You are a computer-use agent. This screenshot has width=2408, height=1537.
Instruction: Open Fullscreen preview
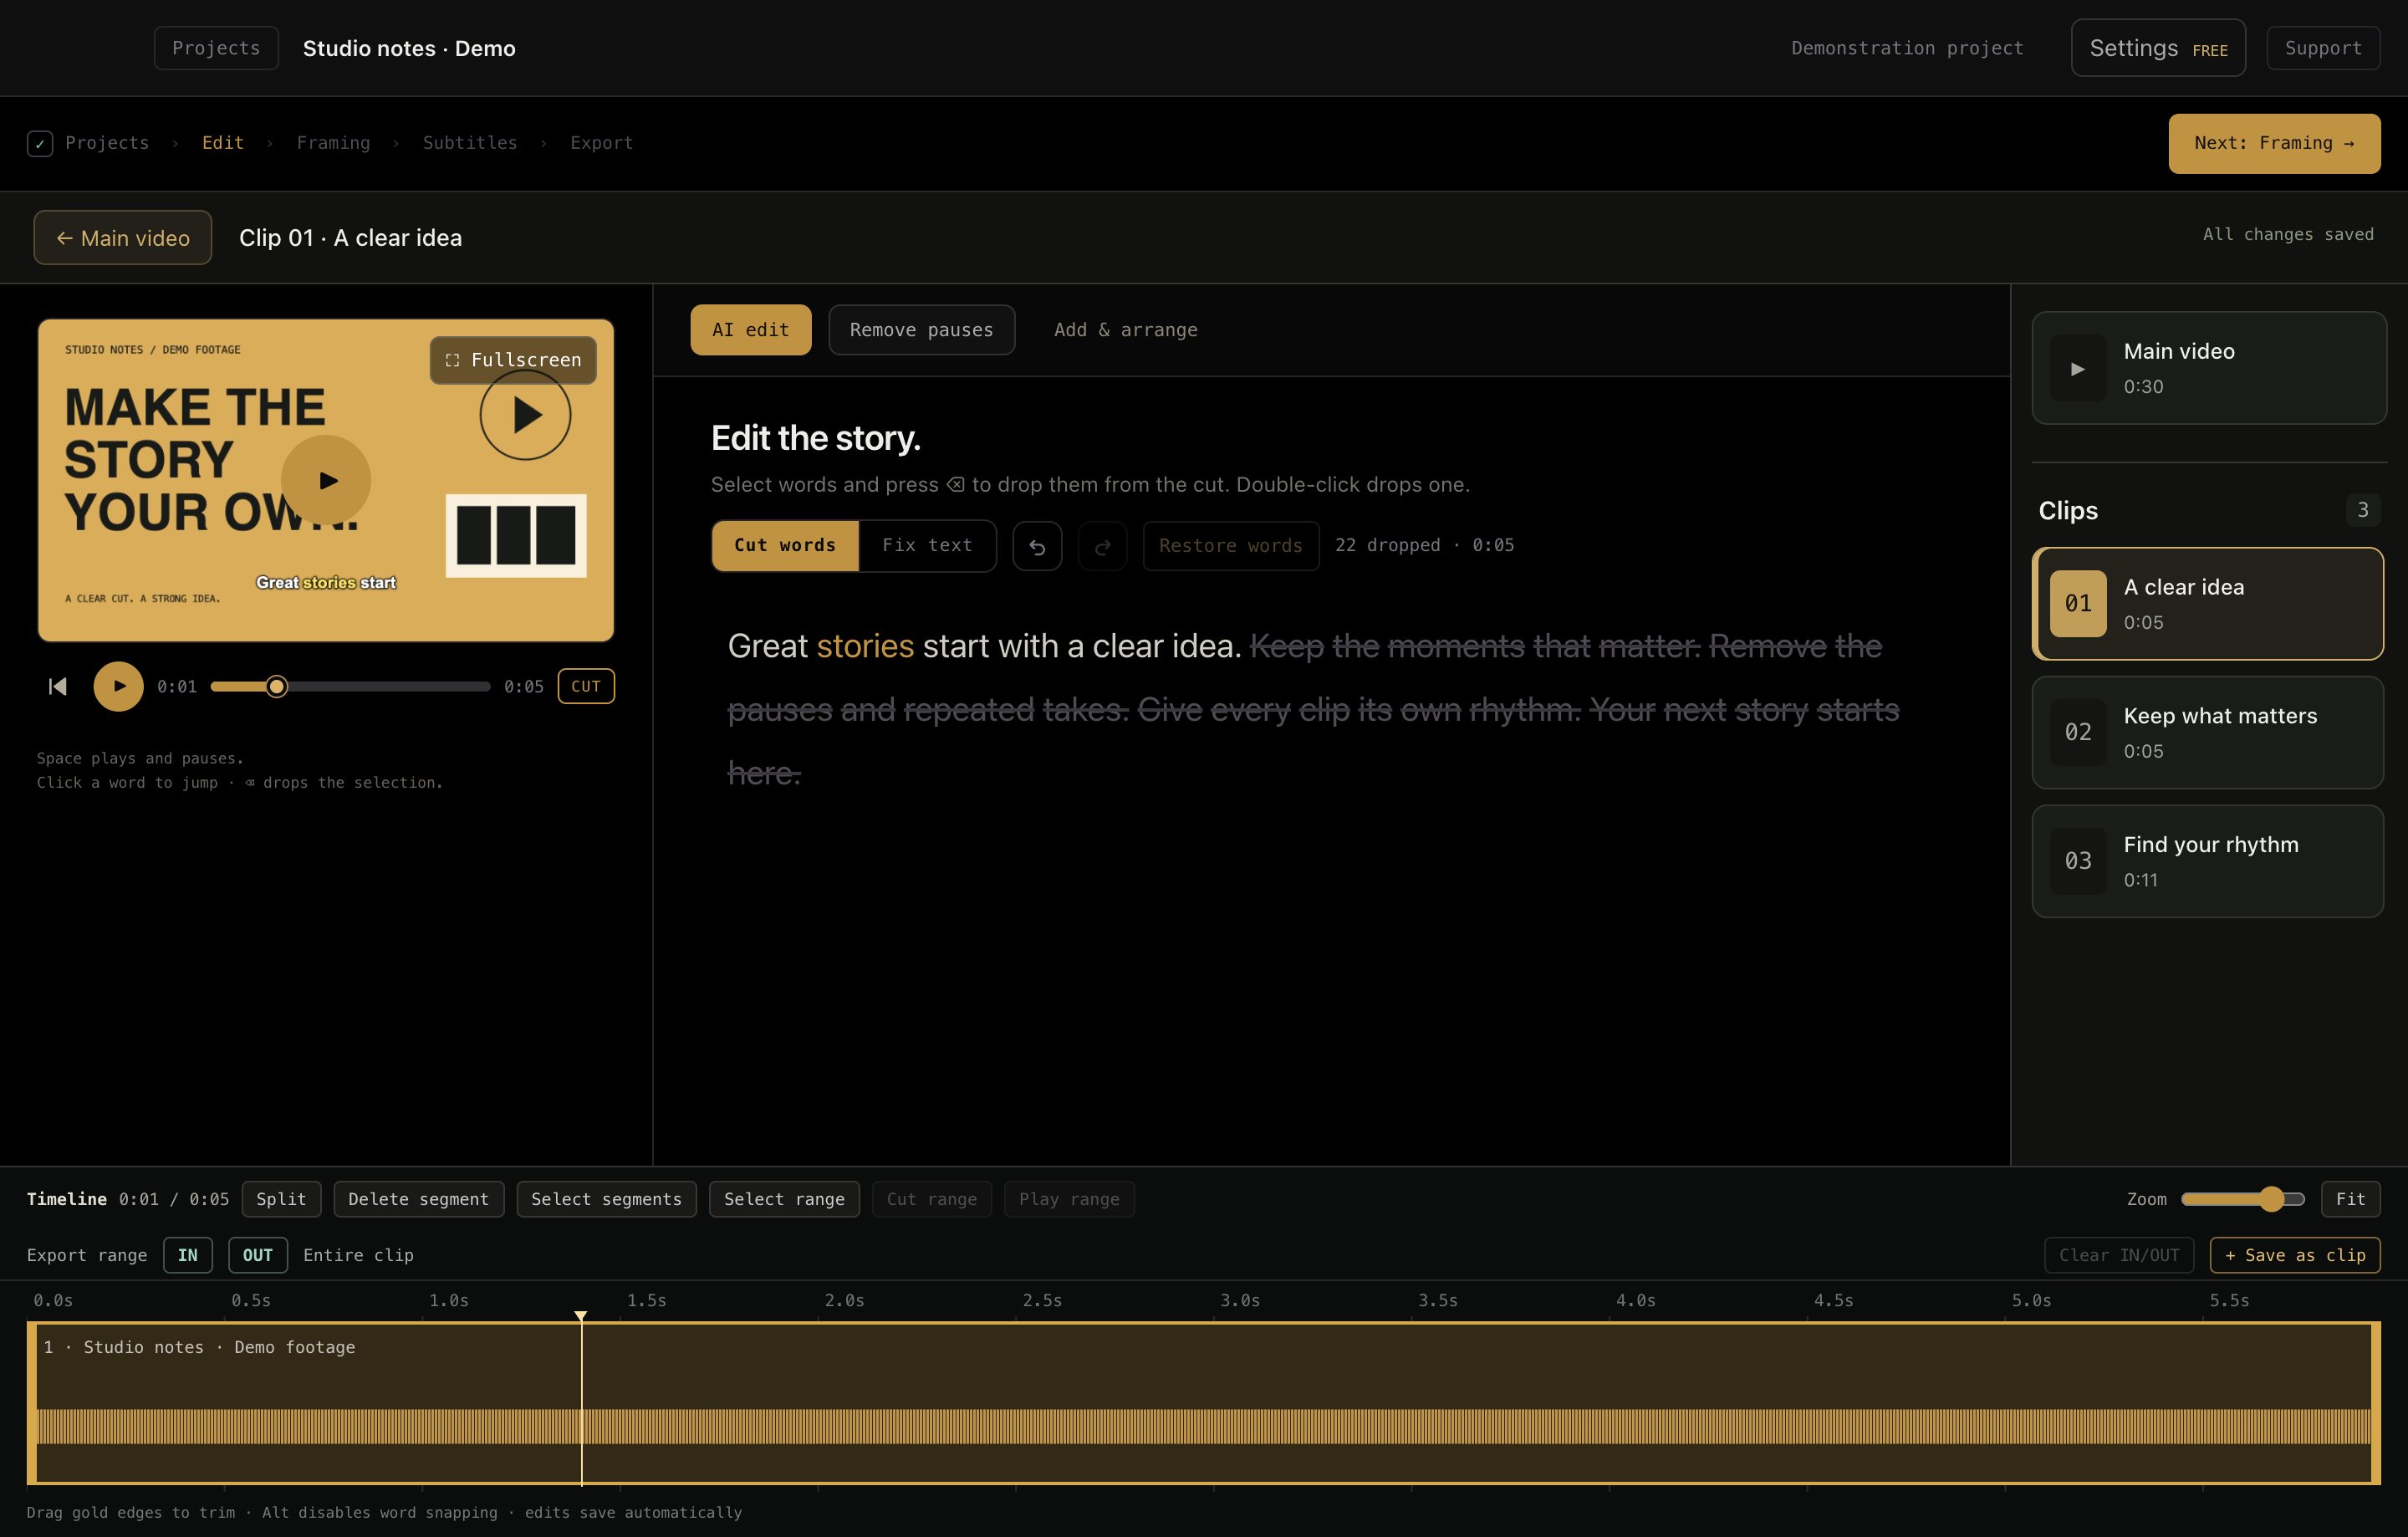(513, 360)
